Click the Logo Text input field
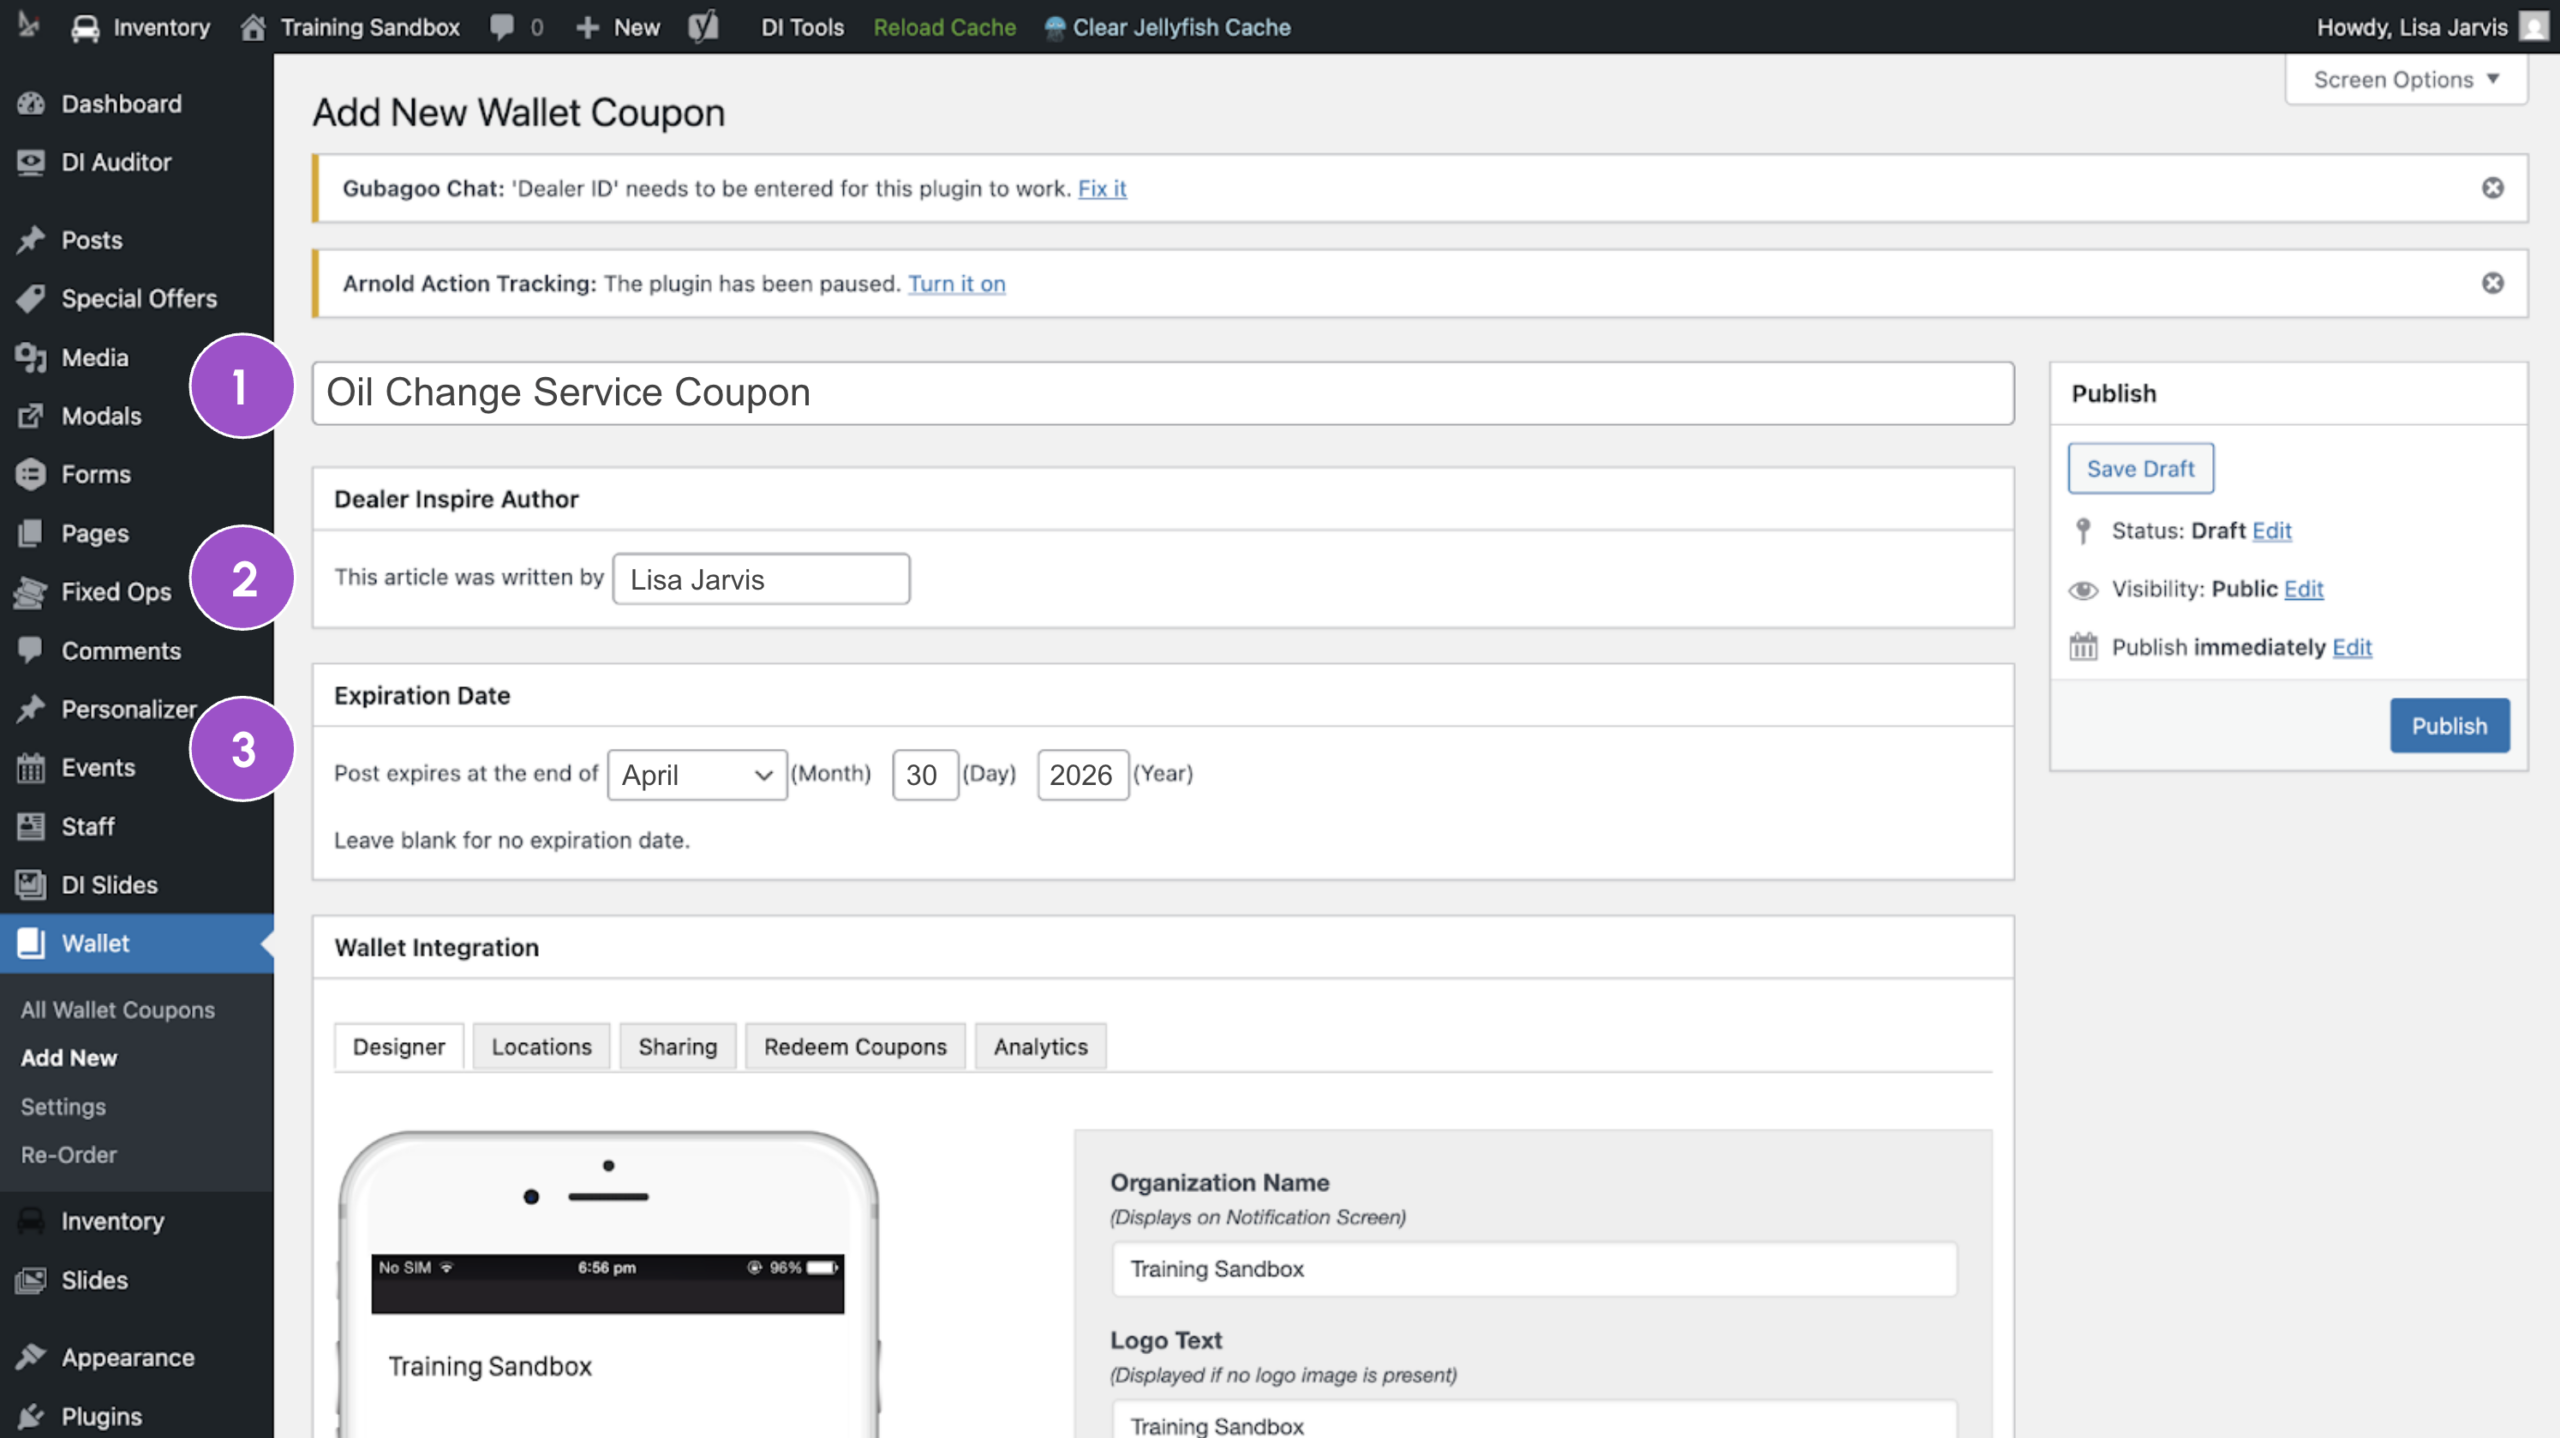 click(x=1535, y=1421)
